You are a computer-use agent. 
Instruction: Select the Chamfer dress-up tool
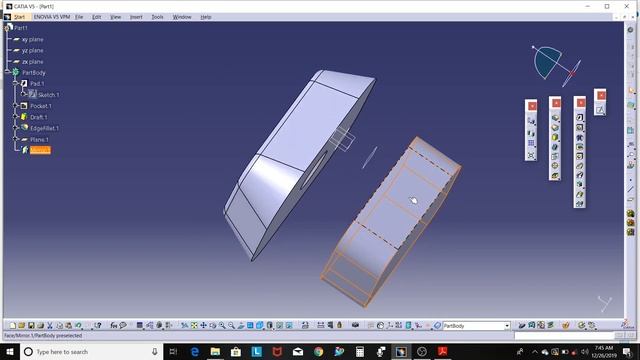(x=555, y=128)
